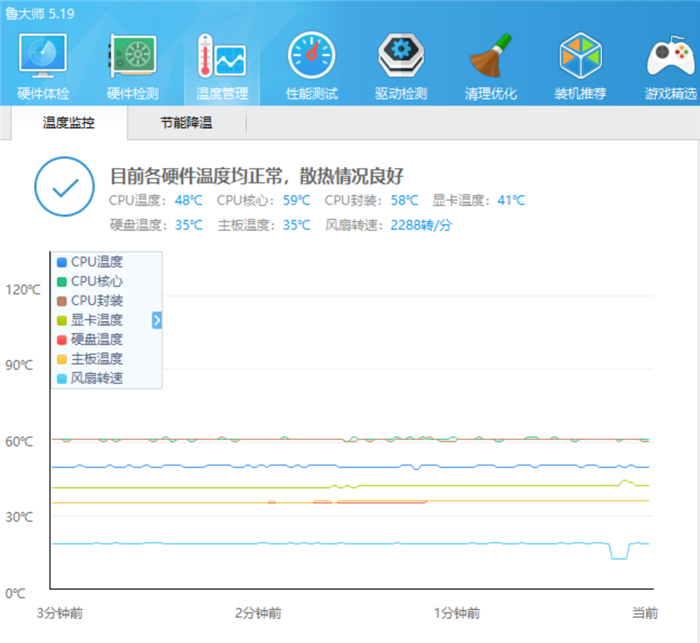Select the 温度管理 thermometer icon

click(221, 57)
